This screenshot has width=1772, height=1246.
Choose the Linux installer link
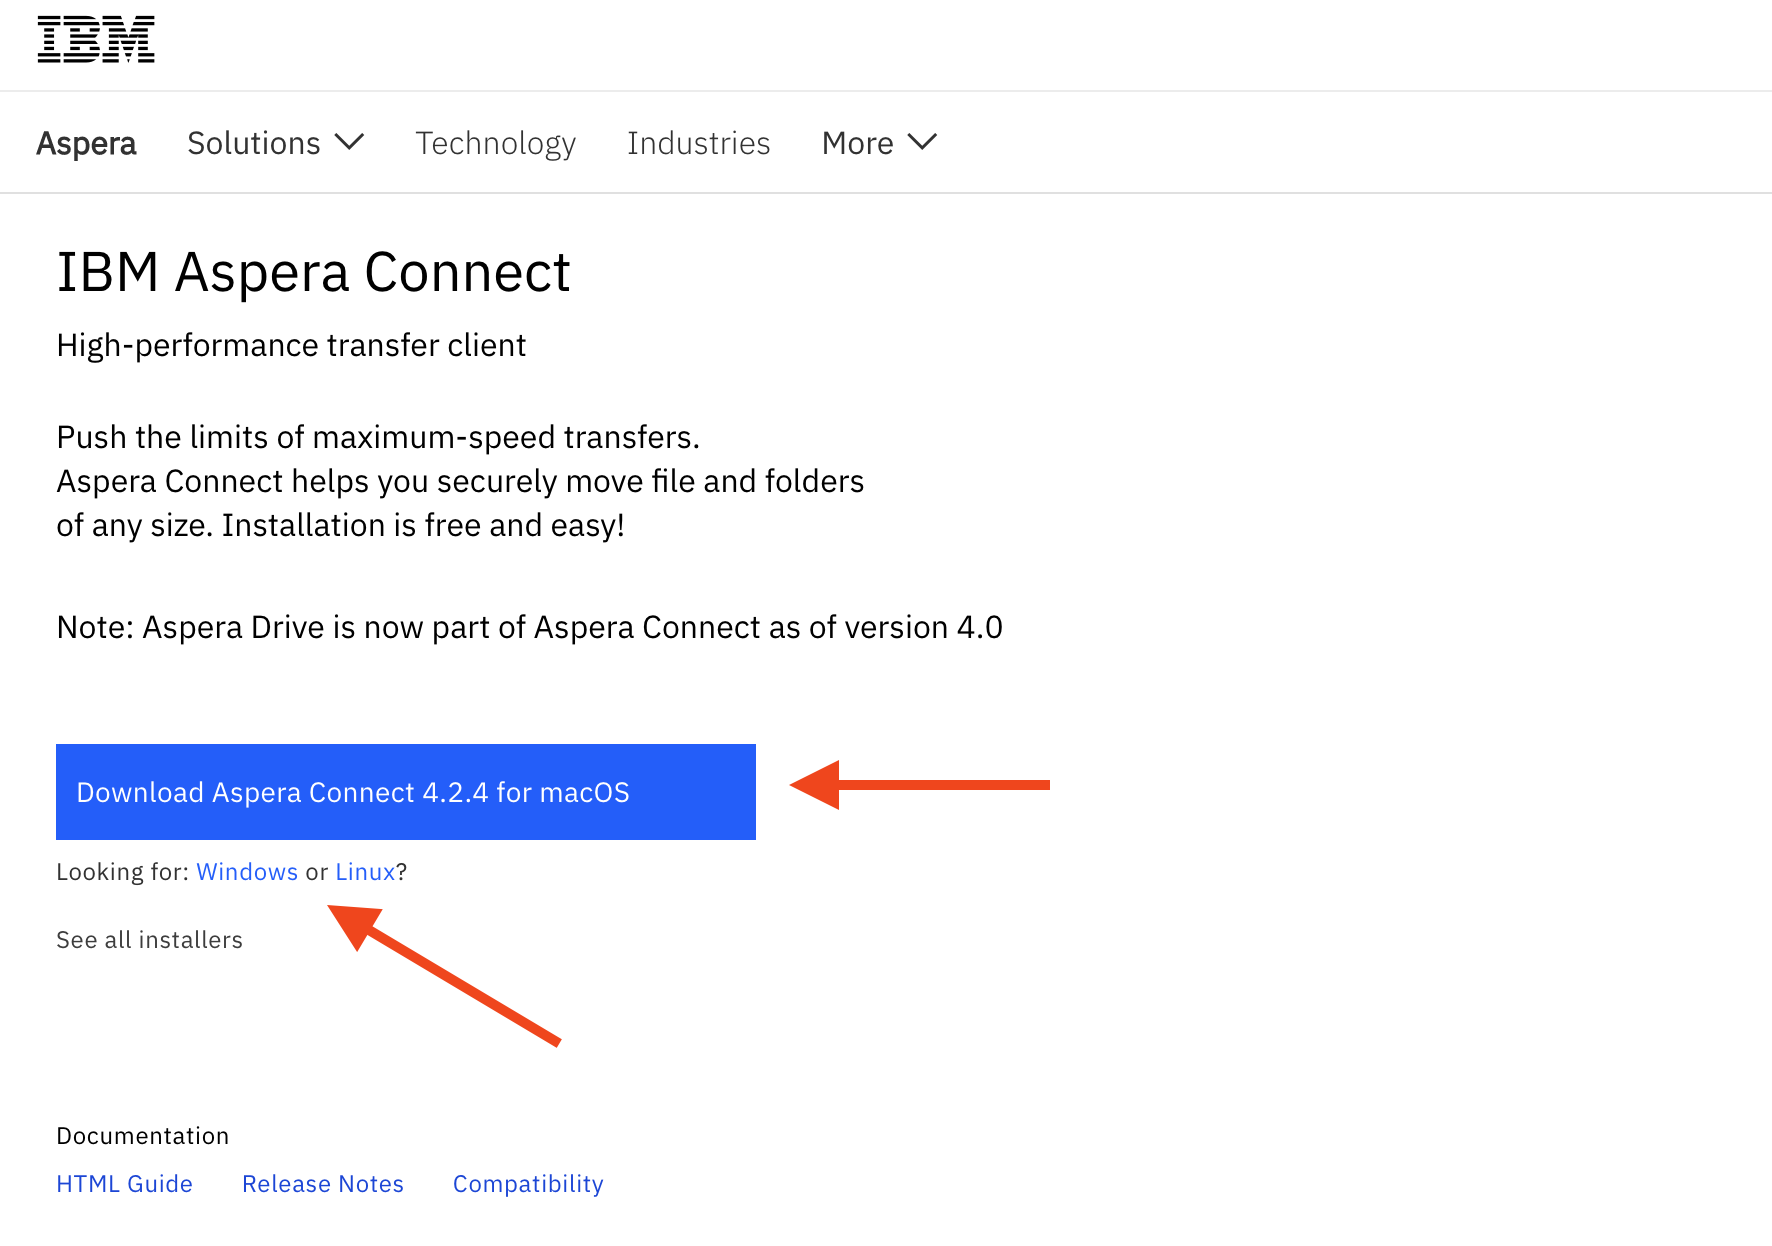click(365, 872)
